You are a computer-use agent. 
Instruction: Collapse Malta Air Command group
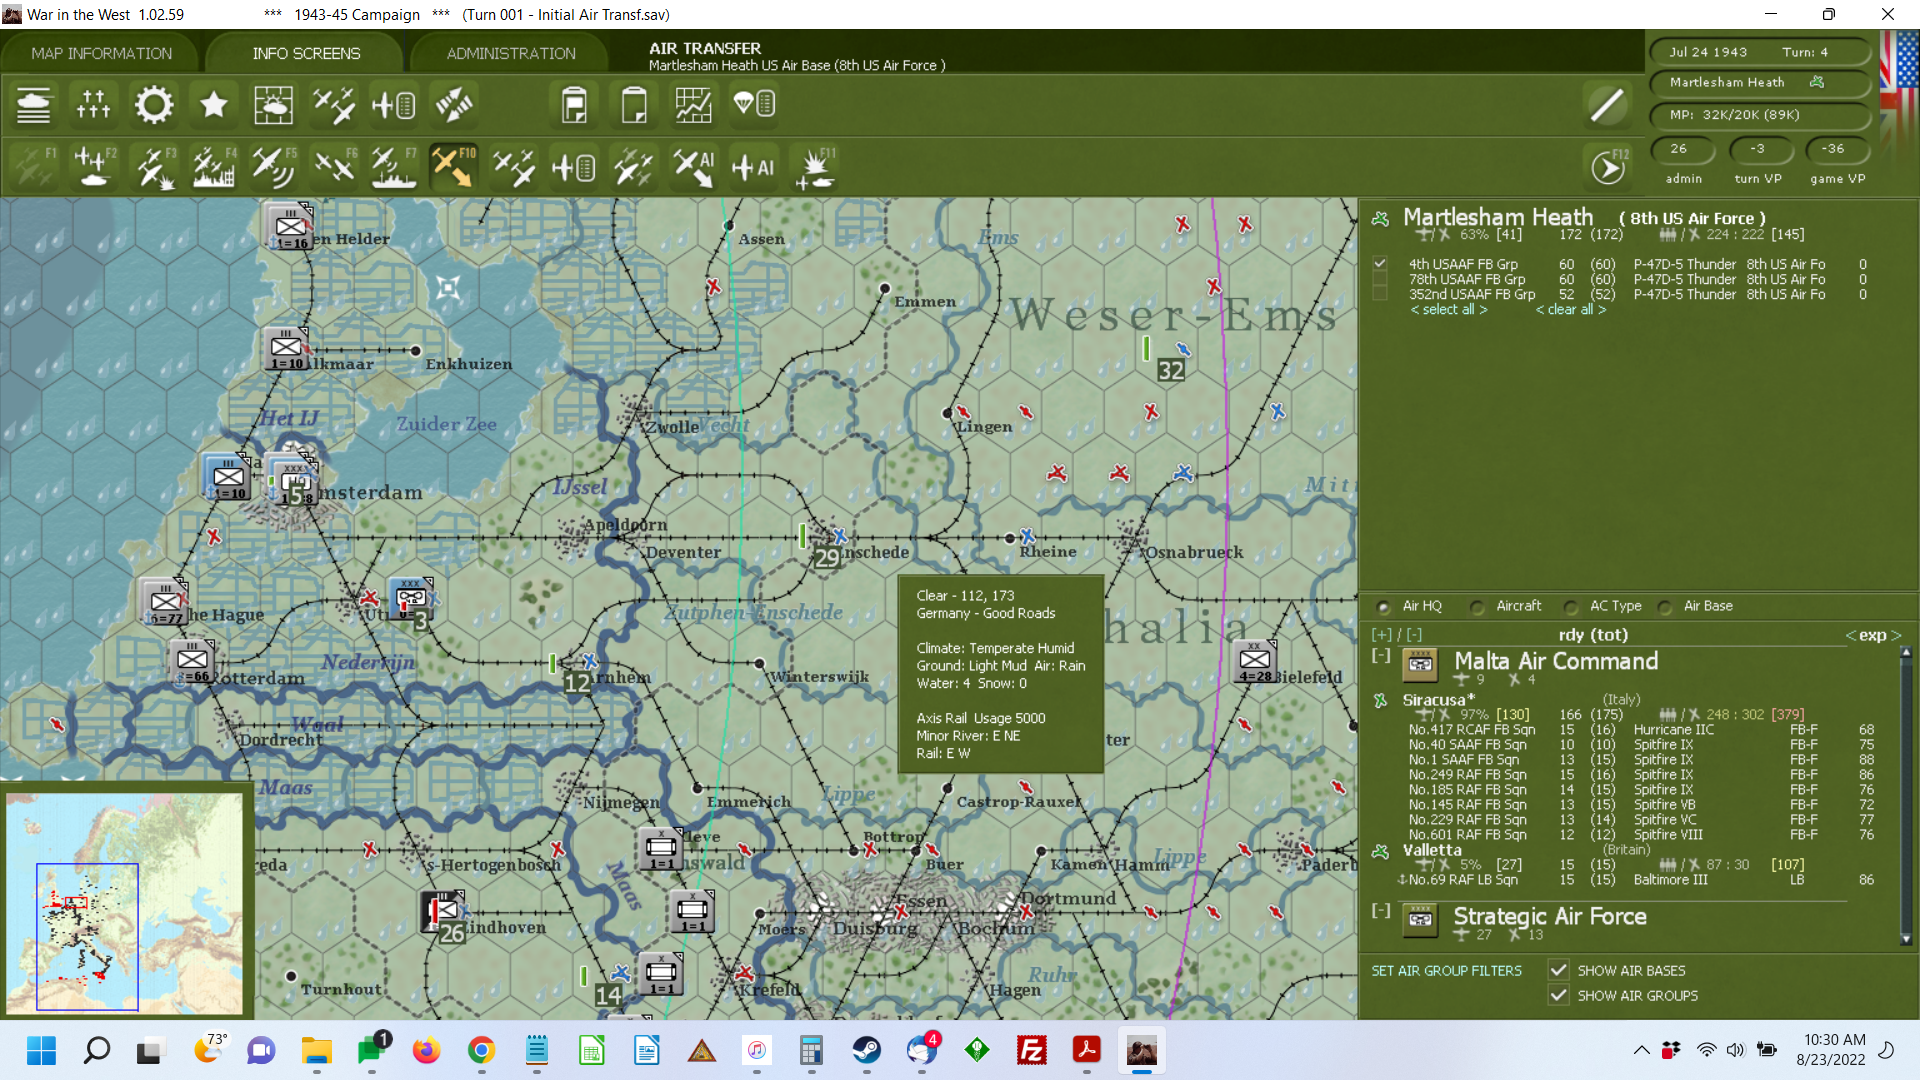coord(1381,656)
